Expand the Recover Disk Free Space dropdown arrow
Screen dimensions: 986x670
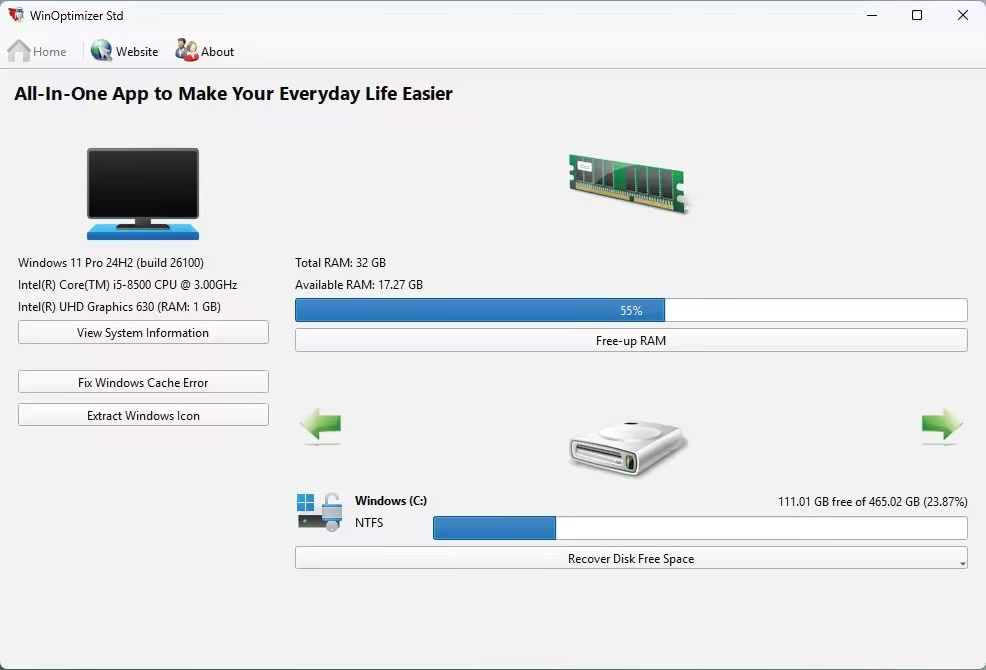(x=962, y=564)
